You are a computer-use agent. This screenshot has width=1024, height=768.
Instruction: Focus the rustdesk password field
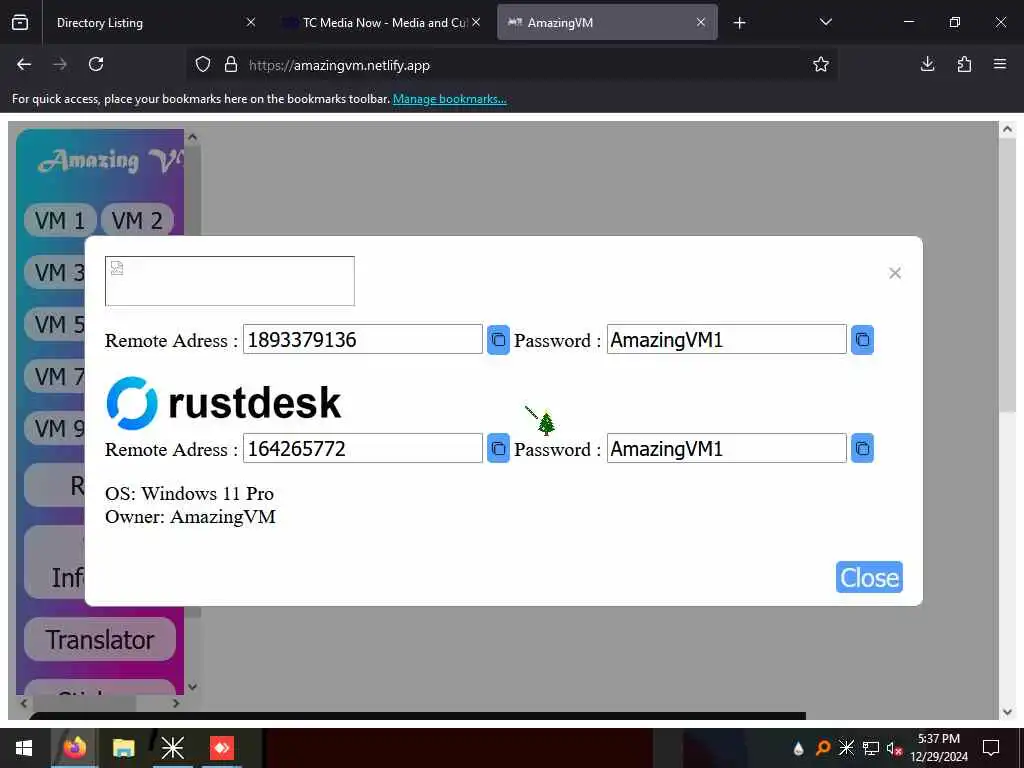click(726, 449)
